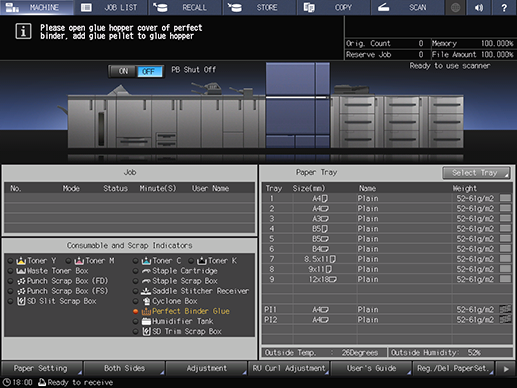Click the Perfect Binder Glue indicator icon
517x388 pixels.
[146, 311]
